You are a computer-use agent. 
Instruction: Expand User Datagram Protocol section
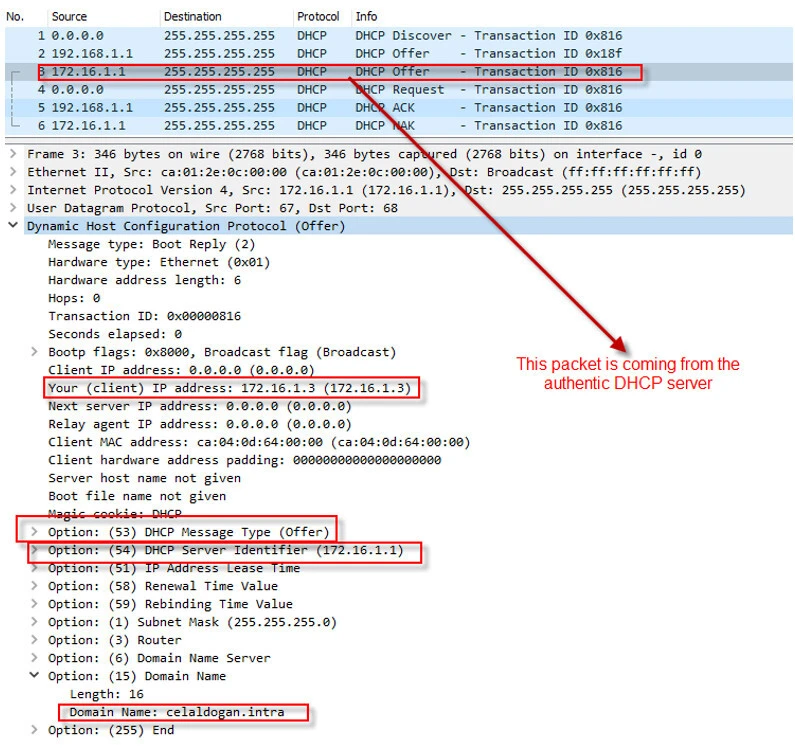pyautogui.click(x=12, y=208)
